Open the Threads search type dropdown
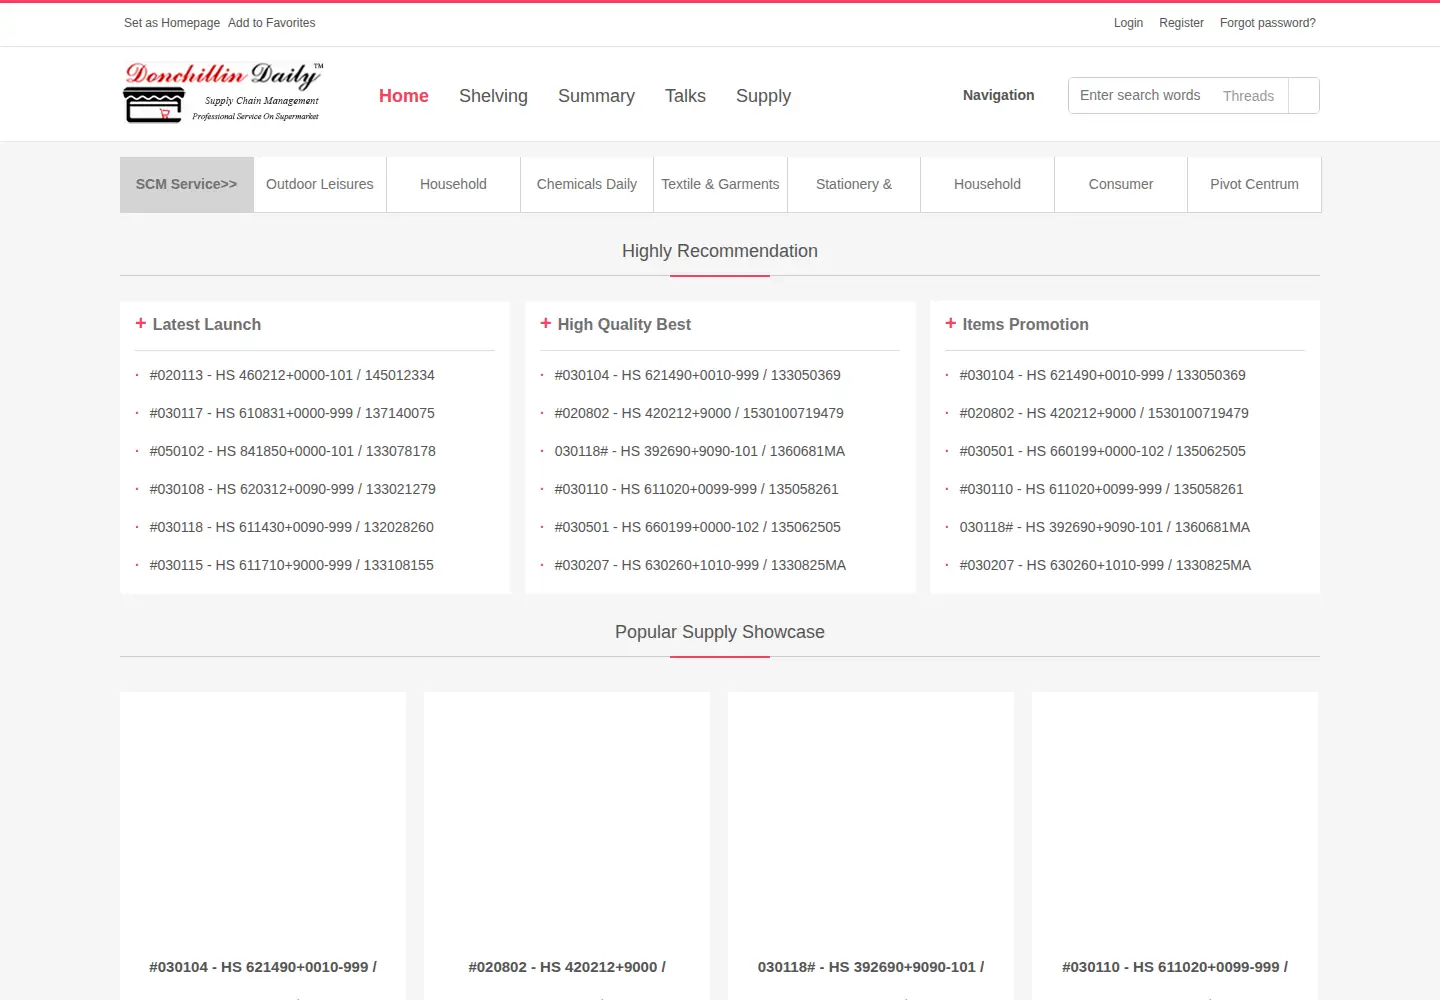Image resolution: width=1440 pixels, height=1000 pixels. [x=1249, y=96]
